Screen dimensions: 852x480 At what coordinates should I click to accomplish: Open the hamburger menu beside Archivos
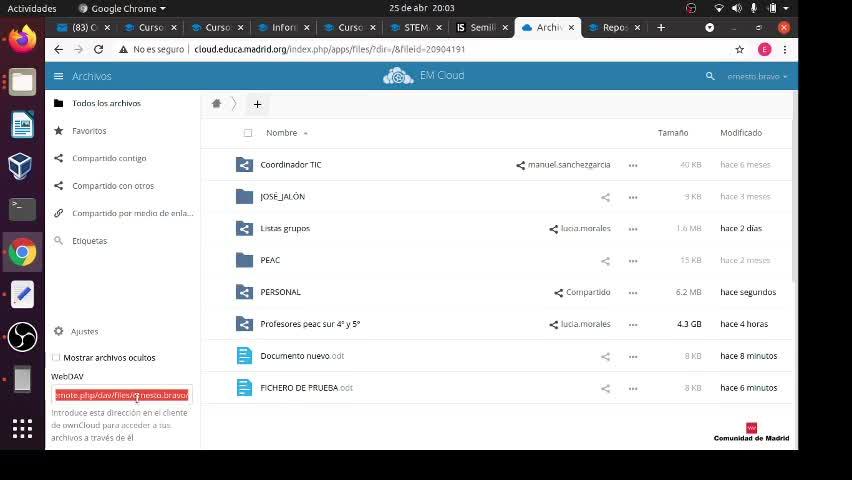[59, 76]
